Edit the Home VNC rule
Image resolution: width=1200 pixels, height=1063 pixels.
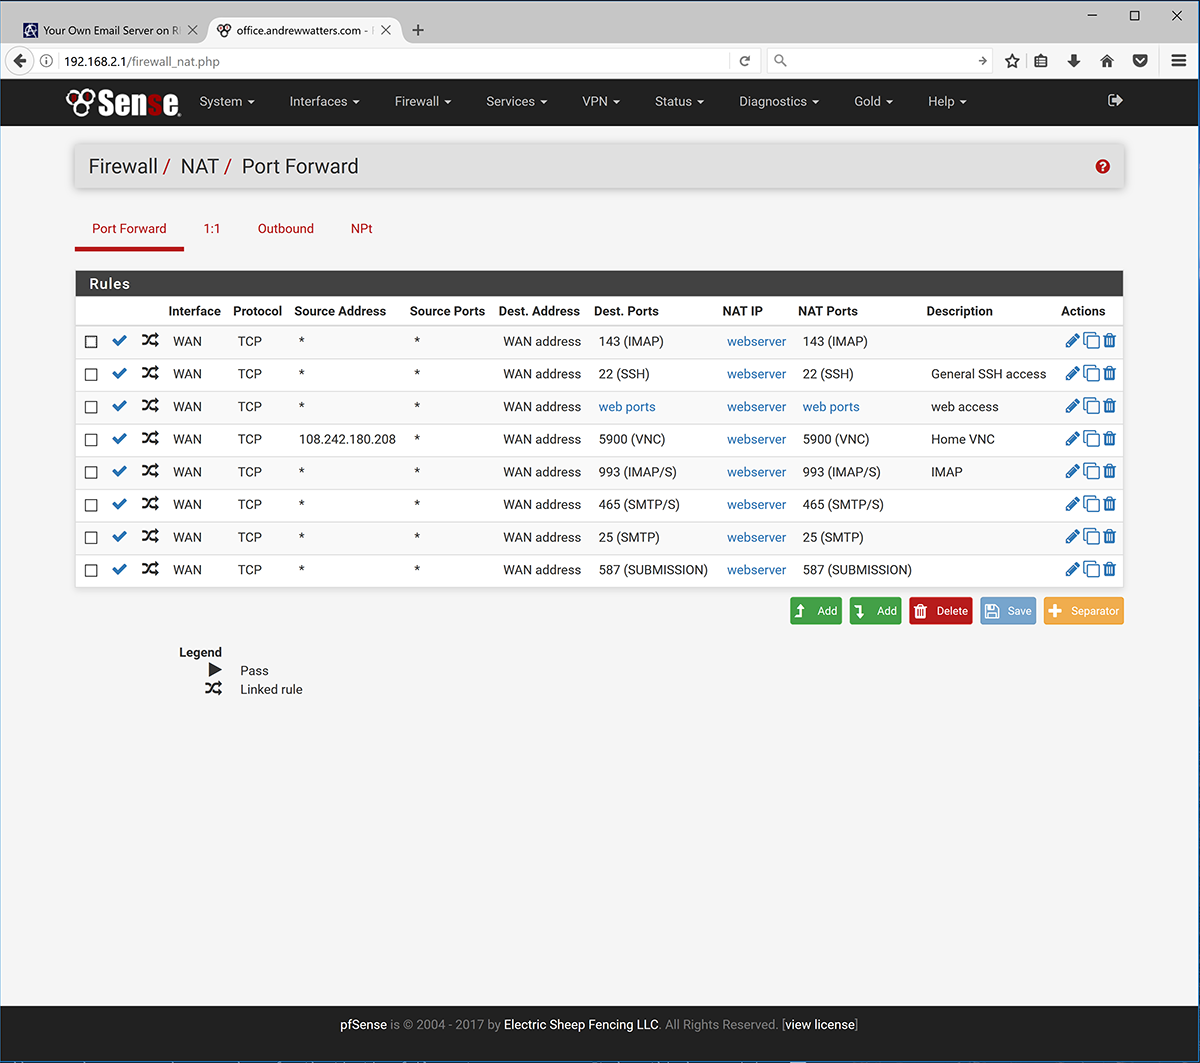point(1072,439)
